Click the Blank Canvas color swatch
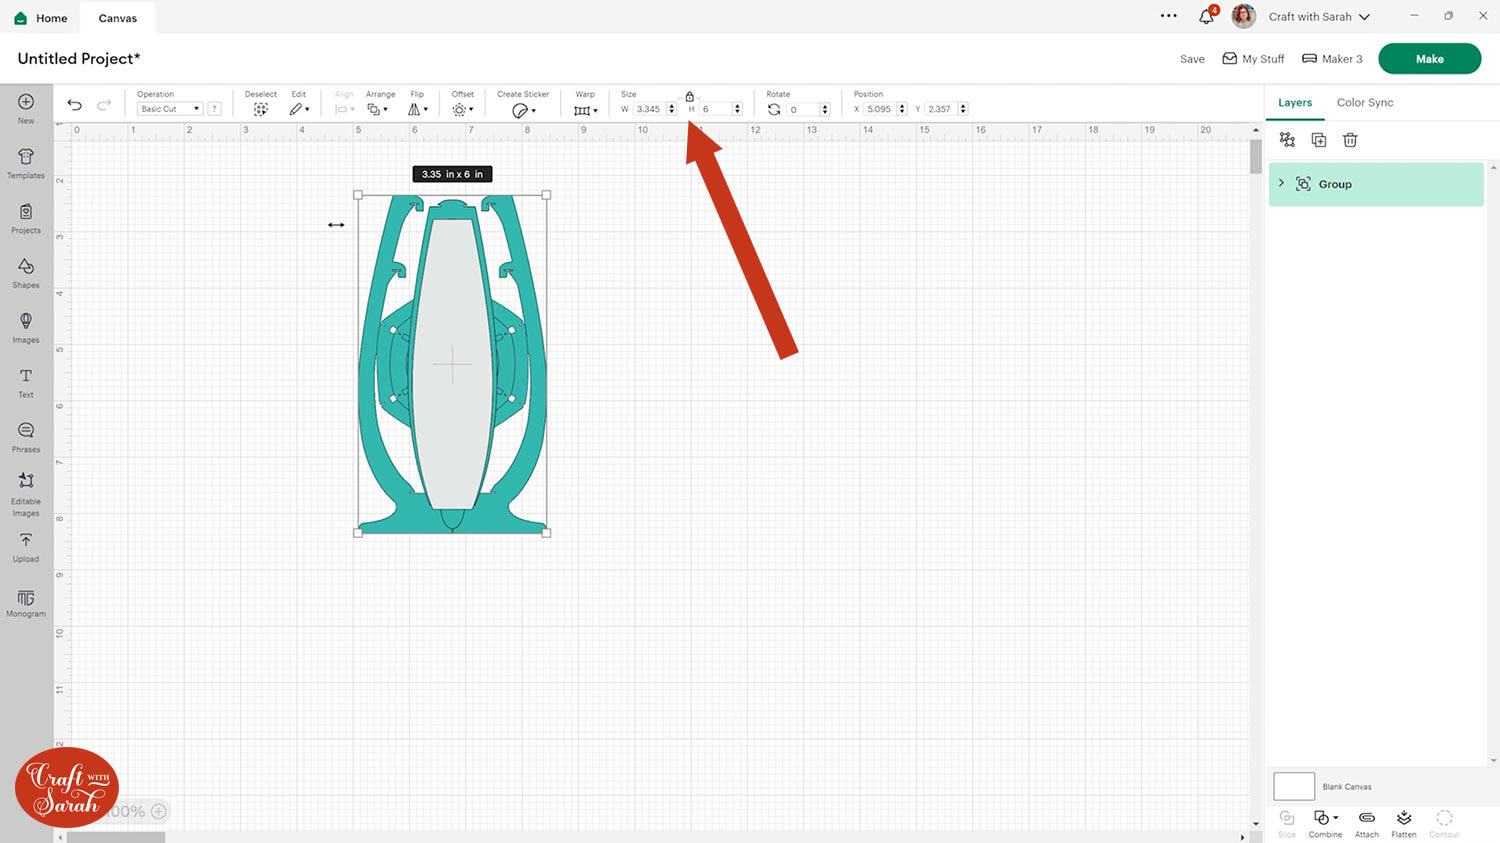The image size is (1500, 843). (1293, 786)
